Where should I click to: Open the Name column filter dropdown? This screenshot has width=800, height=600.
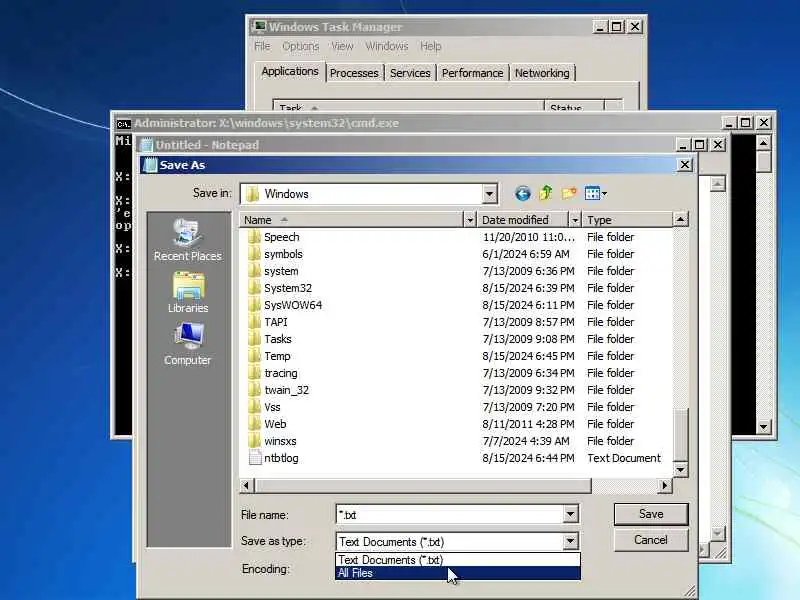(x=469, y=220)
